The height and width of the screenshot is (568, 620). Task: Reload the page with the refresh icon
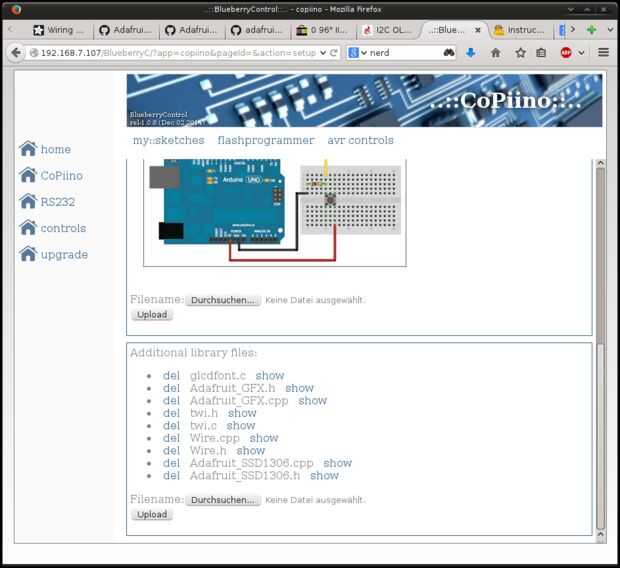pos(334,53)
